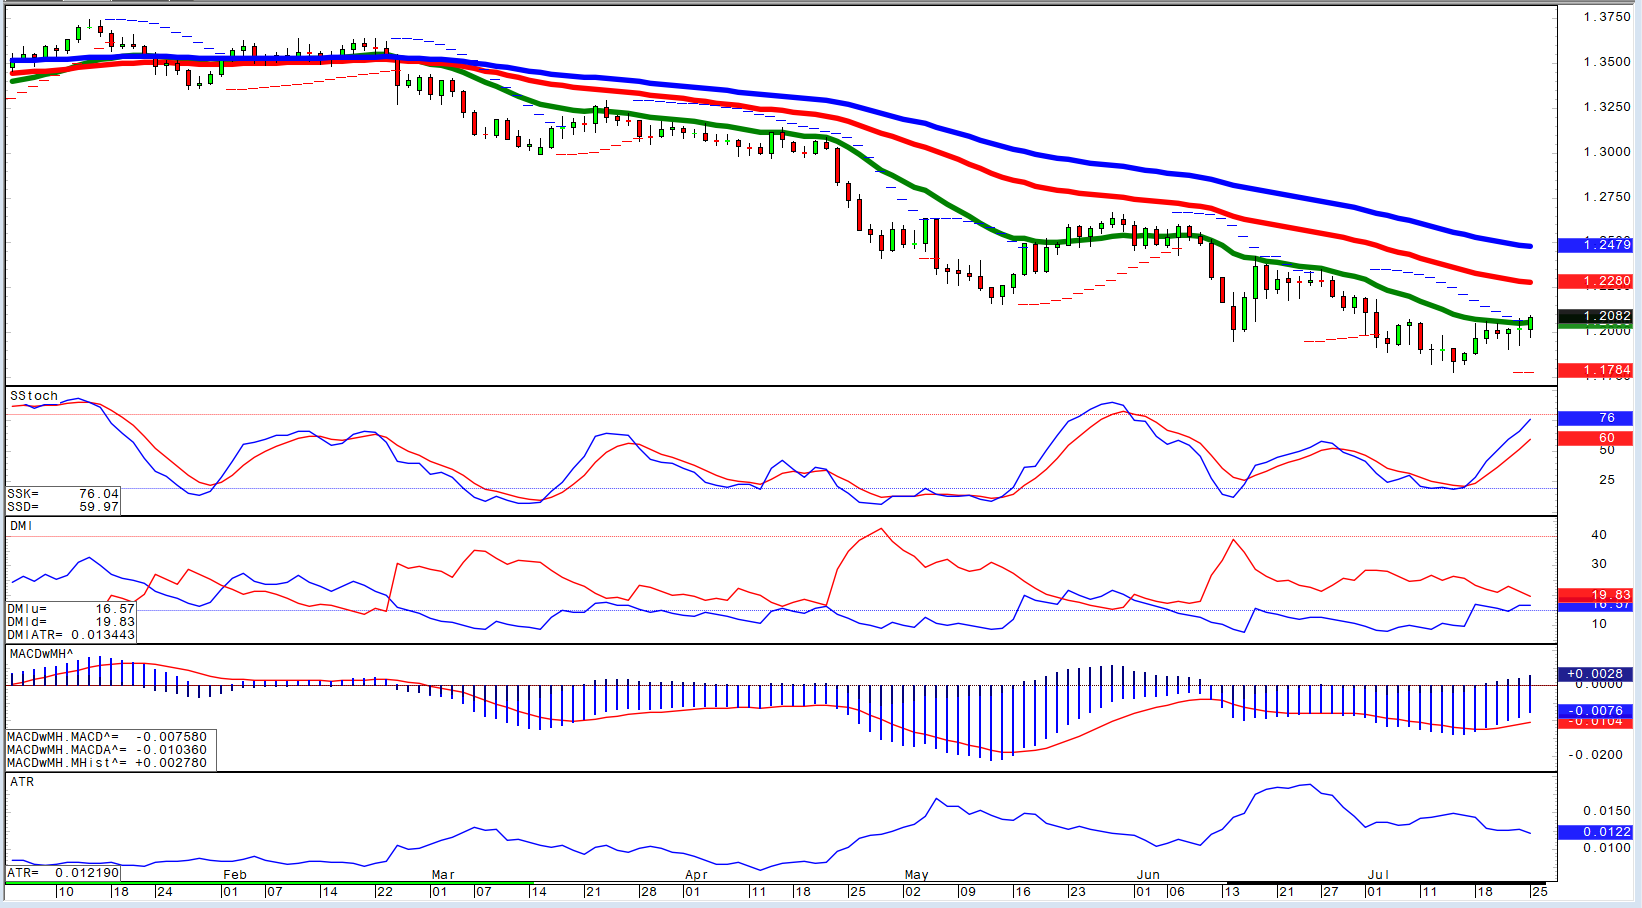Click the 09 date label on time axis
Viewport: 1642px width, 908px height.
(x=966, y=892)
